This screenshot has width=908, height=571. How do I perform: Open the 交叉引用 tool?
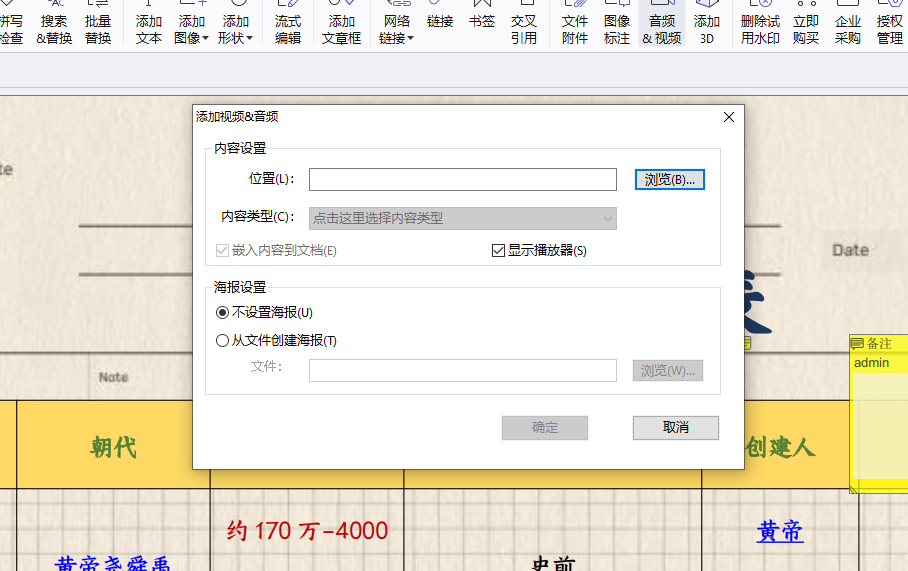point(524,22)
